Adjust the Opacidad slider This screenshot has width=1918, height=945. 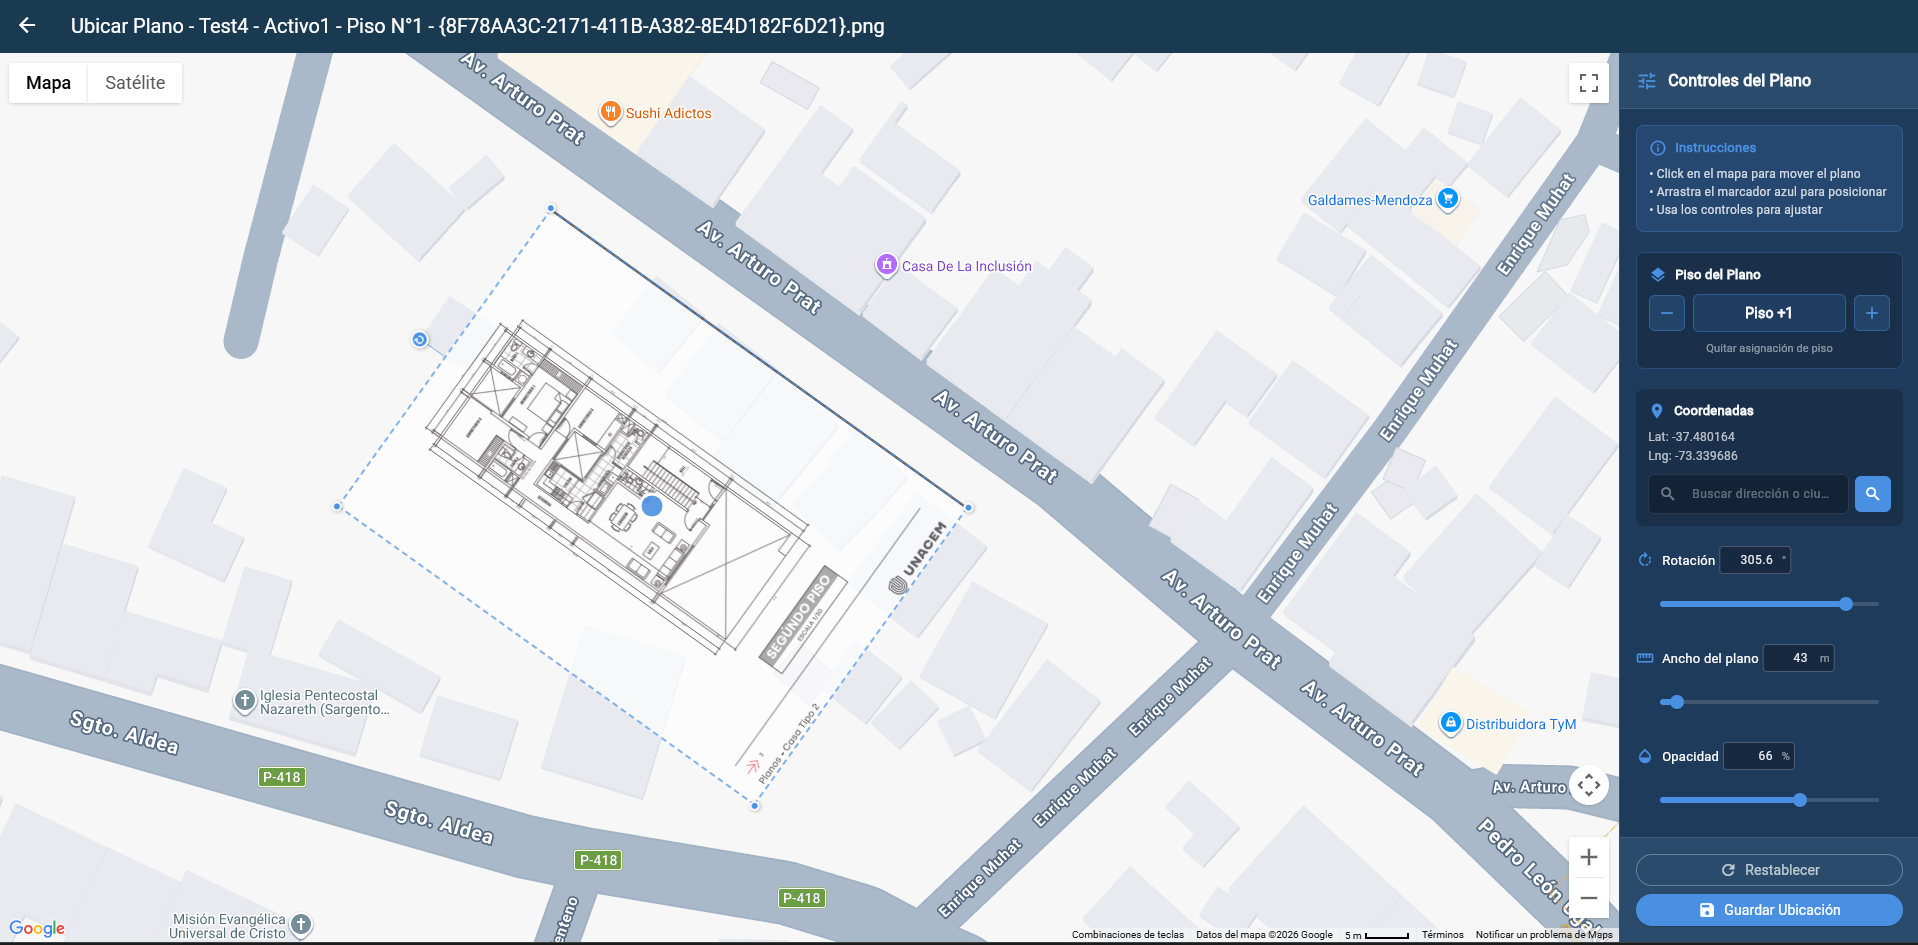pyautogui.click(x=1768, y=800)
